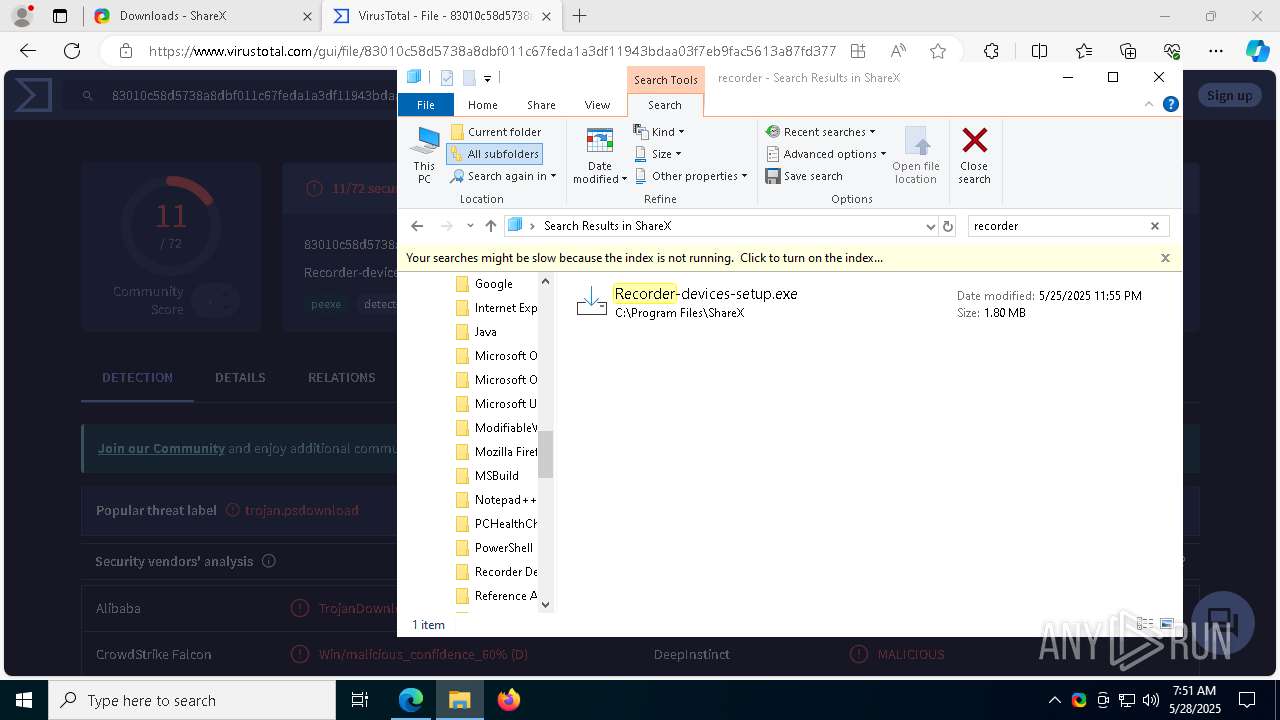Image resolution: width=1280 pixels, height=720 pixels.
Task: Open Firefox from the taskbar
Action: coord(509,700)
